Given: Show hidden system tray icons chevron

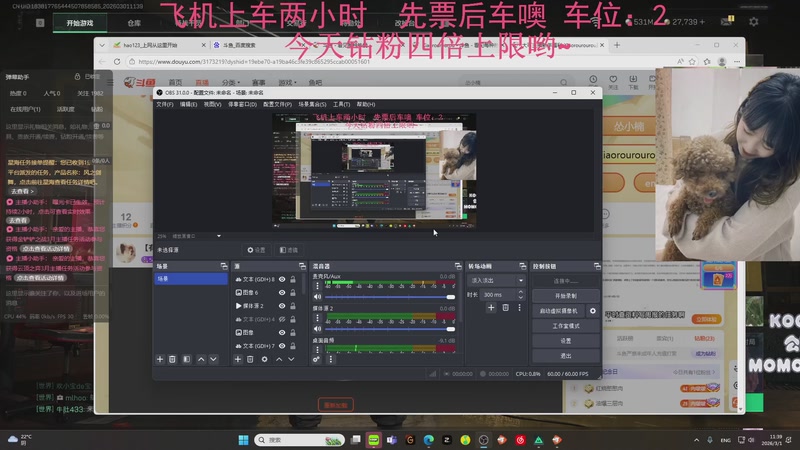Looking at the screenshot, I should click(696, 440).
